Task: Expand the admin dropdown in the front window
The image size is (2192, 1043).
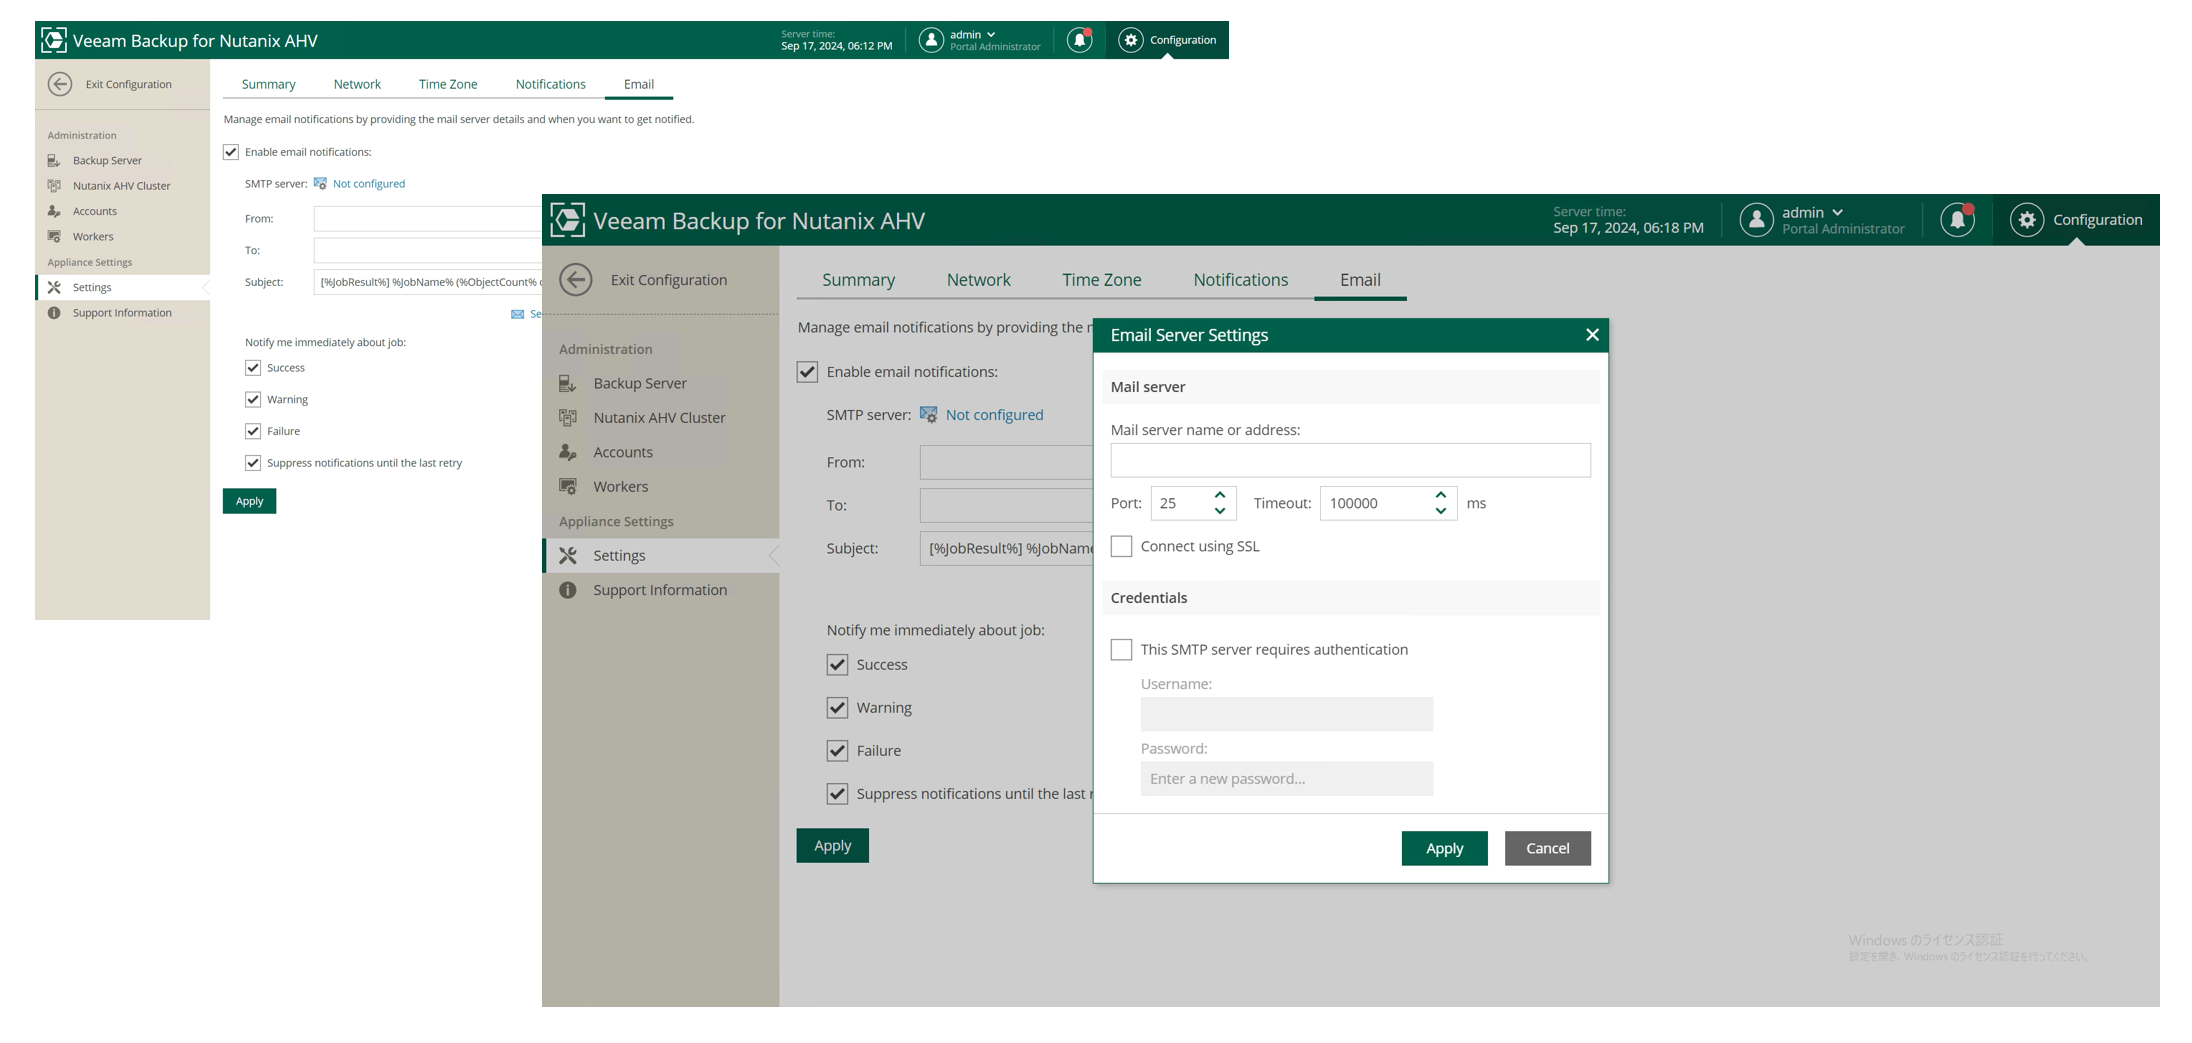Action: 1838,212
